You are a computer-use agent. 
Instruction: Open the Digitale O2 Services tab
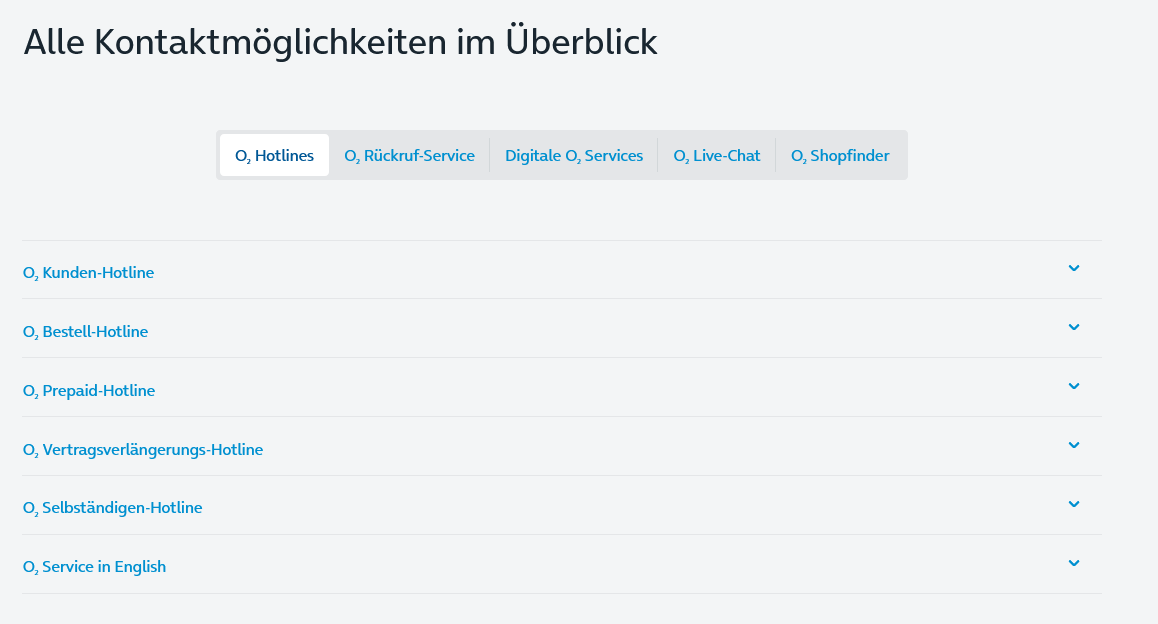pos(574,155)
